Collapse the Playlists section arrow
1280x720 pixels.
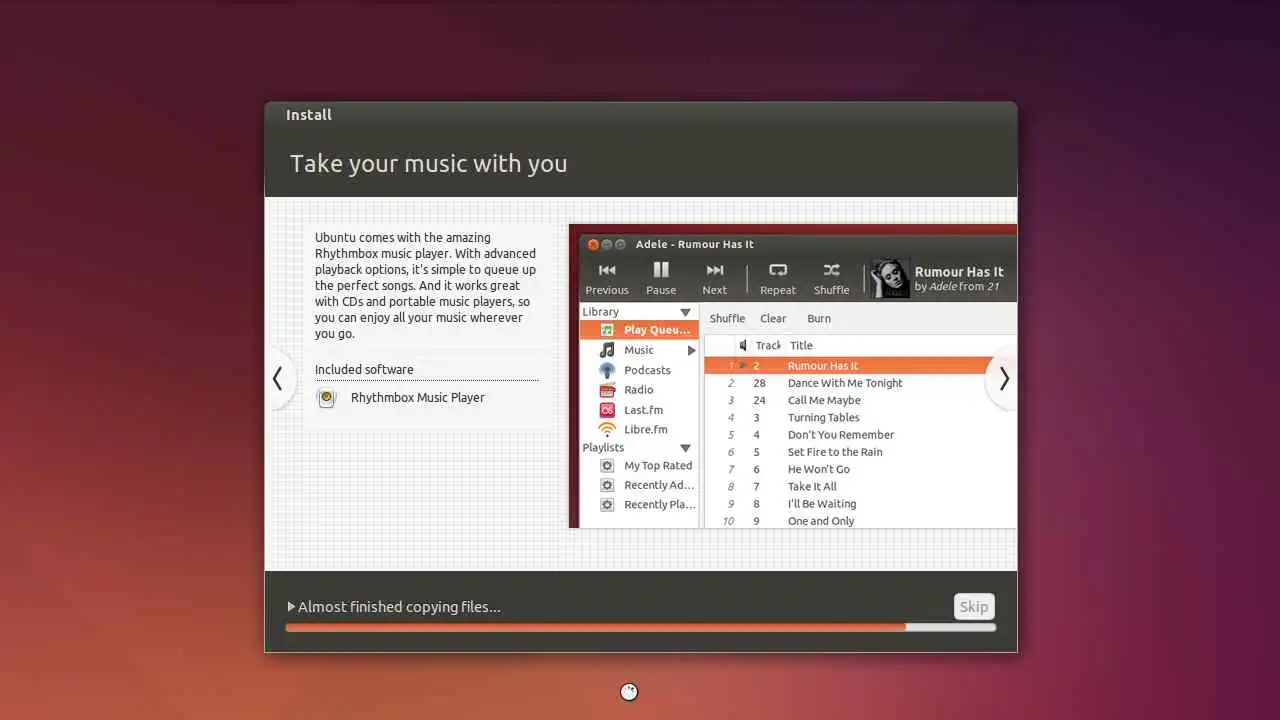(x=685, y=448)
